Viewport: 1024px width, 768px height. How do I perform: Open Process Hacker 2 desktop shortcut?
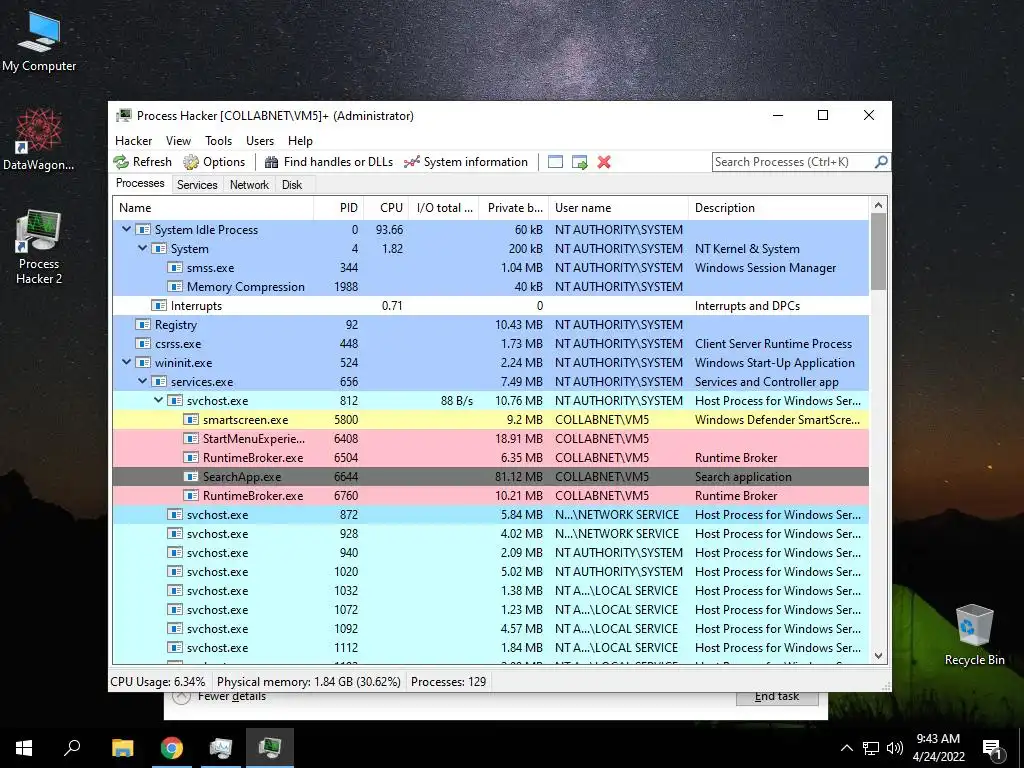pyautogui.click(x=39, y=248)
